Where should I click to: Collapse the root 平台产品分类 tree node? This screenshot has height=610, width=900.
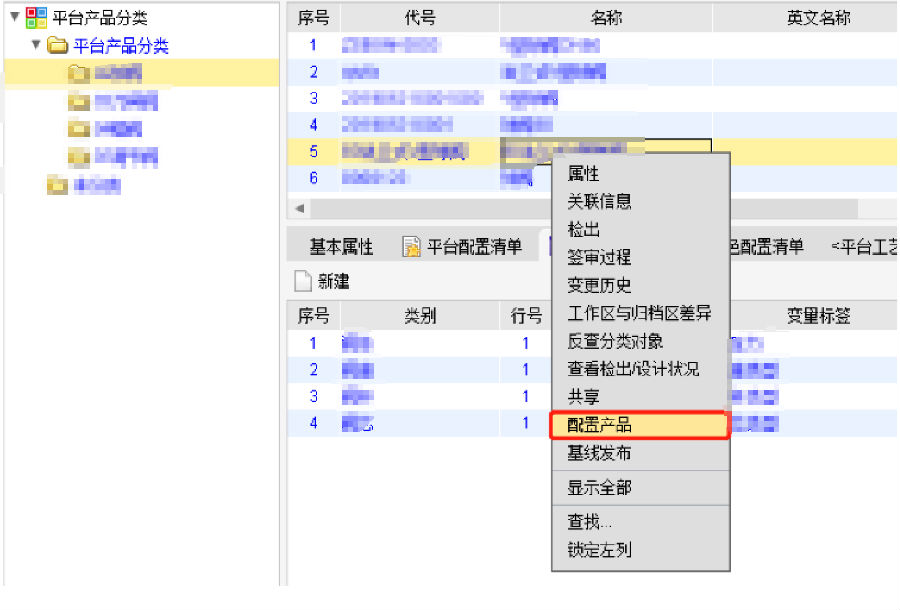coord(15,17)
